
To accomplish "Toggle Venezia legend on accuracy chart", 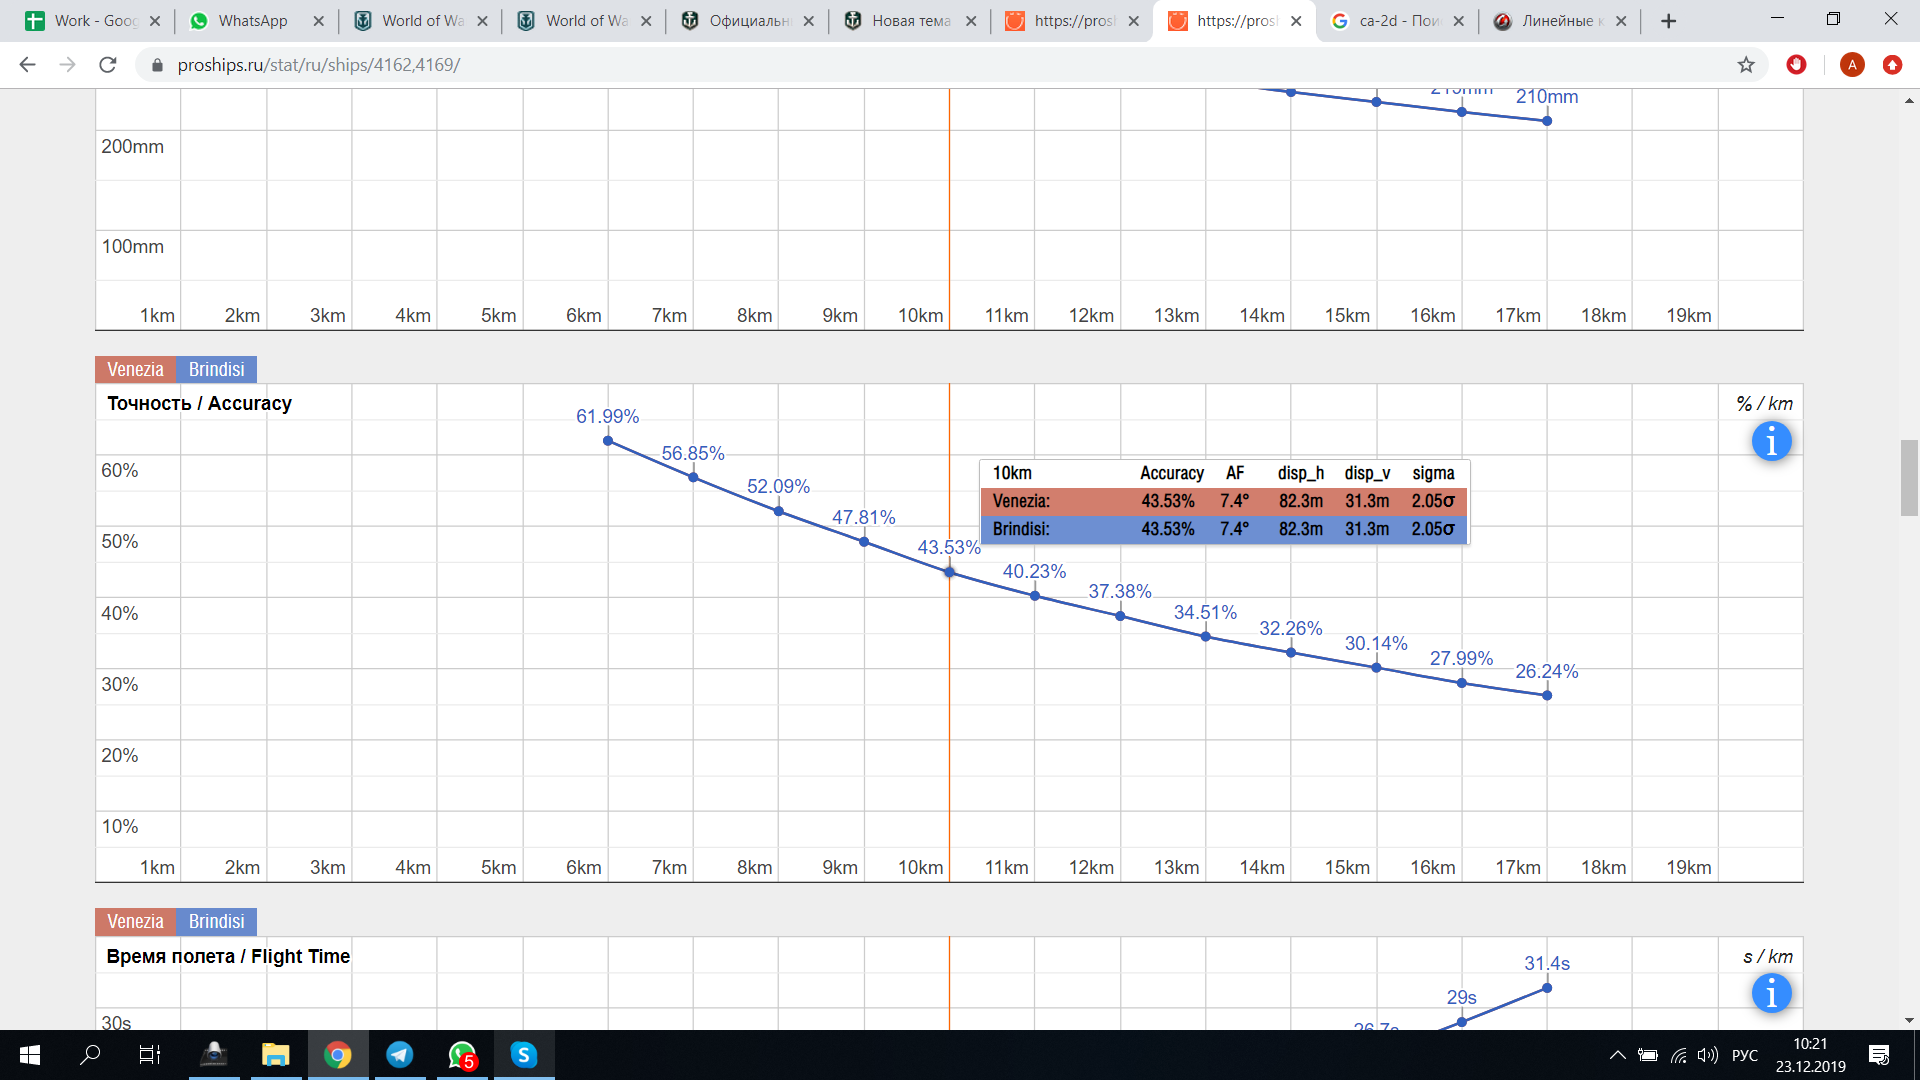I will pos(135,369).
